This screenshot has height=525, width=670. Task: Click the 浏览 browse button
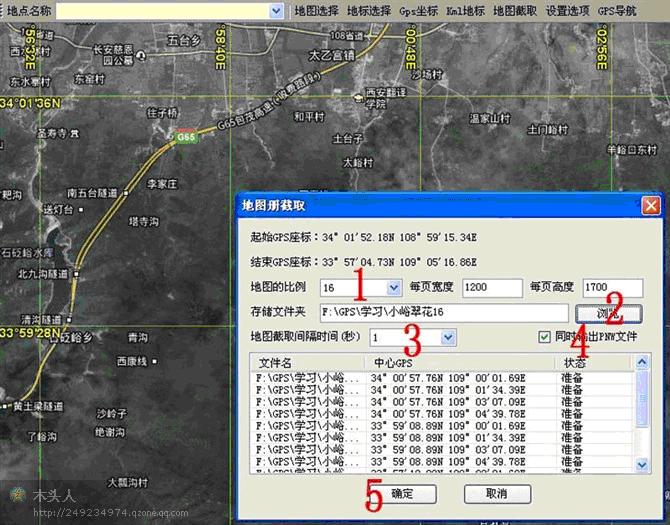(608, 312)
